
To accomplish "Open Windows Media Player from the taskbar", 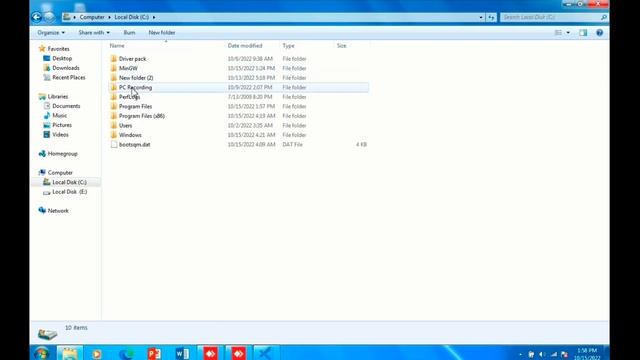I will click(97, 353).
